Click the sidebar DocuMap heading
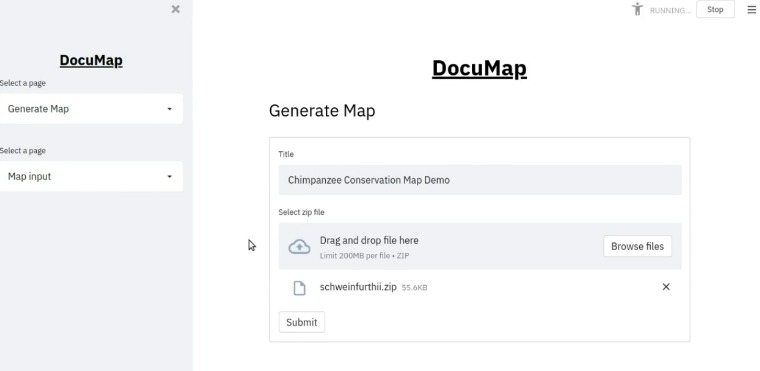The width and height of the screenshot is (760, 371). coord(91,61)
